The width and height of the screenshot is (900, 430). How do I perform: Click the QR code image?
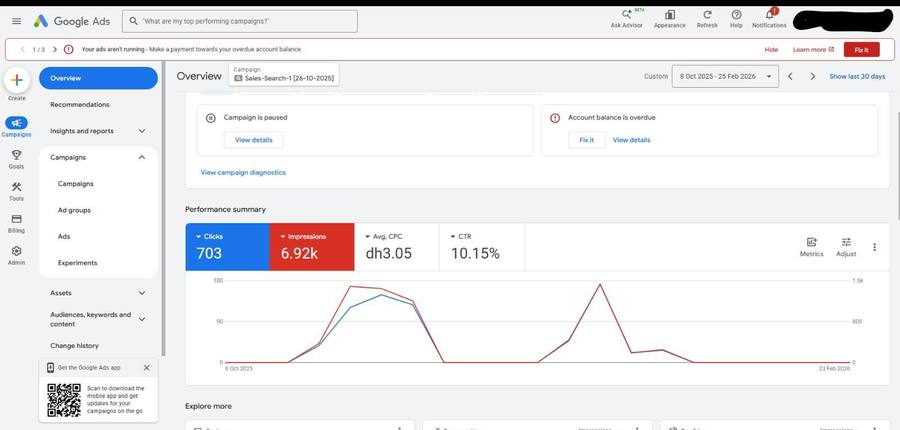64,400
